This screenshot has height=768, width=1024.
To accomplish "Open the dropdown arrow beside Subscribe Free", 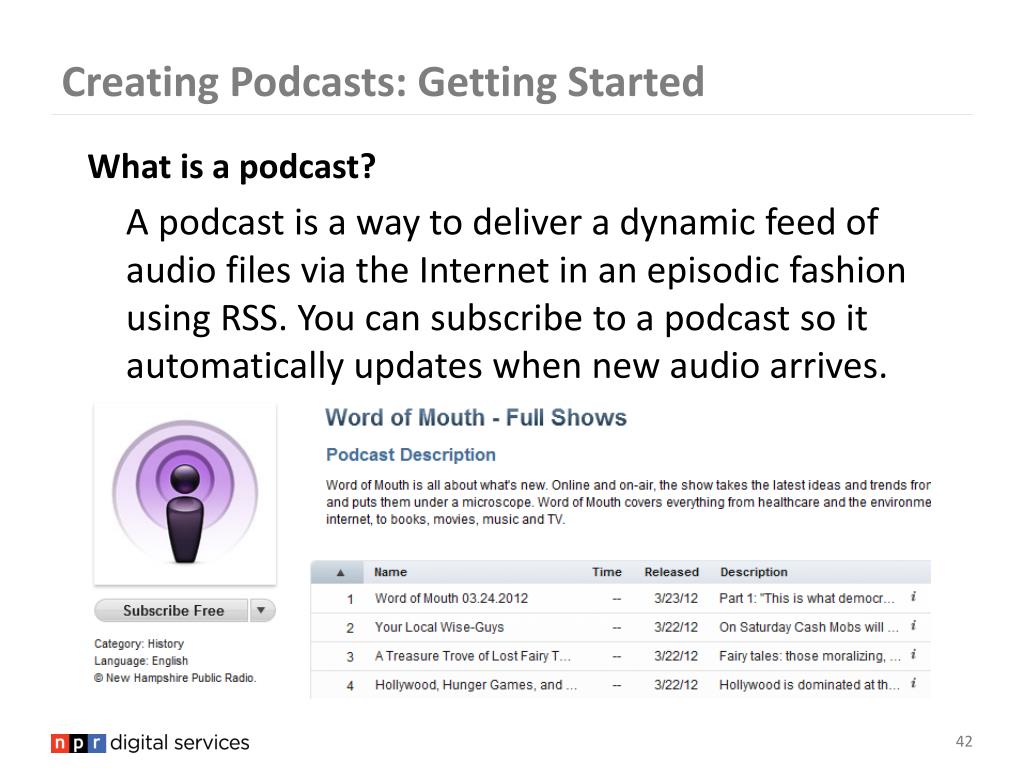I will click(x=261, y=610).
